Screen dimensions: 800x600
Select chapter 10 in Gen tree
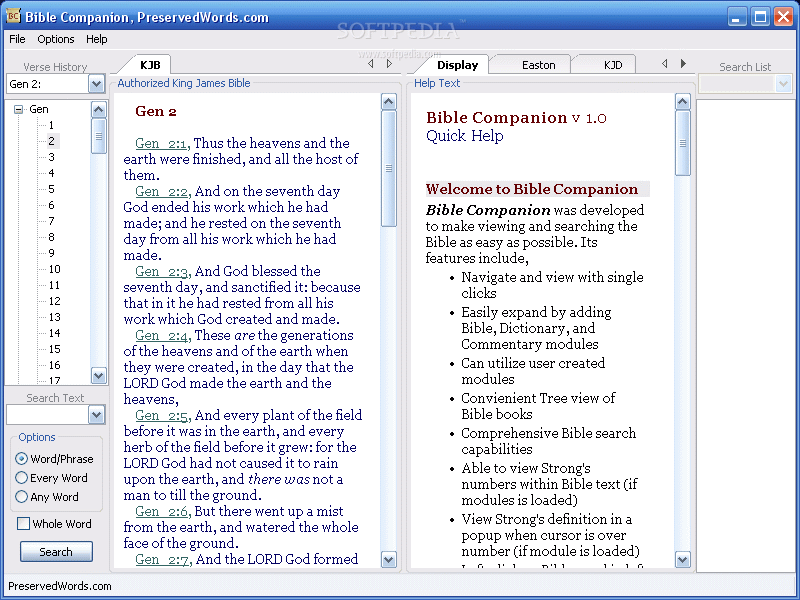(x=55, y=269)
